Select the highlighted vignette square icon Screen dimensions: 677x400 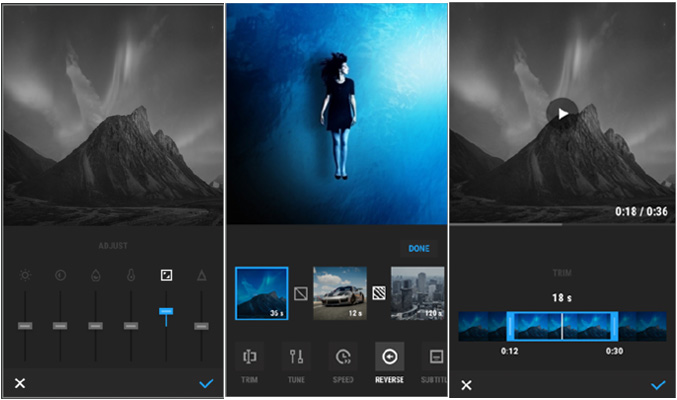166,275
